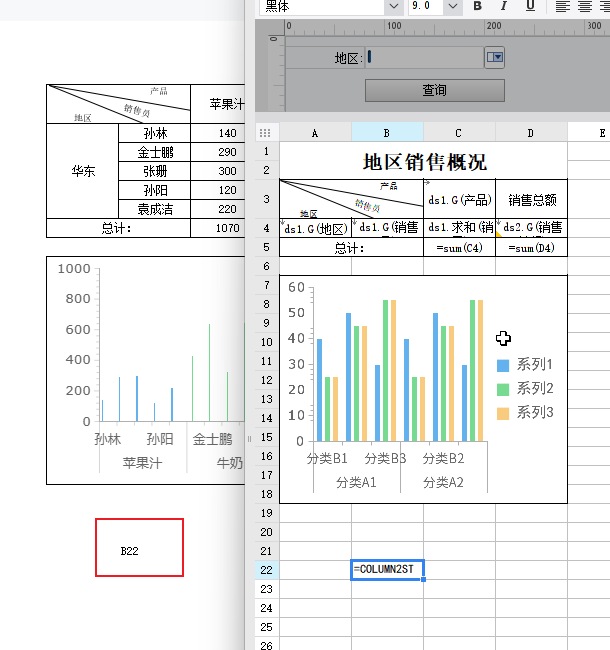The image size is (610, 650).
Task: Select row header 22
Action: (267, 570)
